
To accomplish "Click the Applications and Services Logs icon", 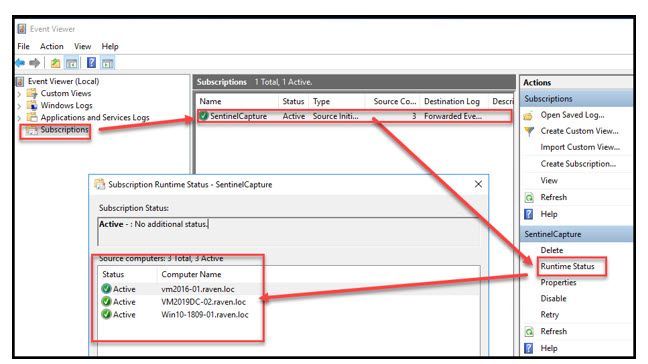I will pos(32,117).
